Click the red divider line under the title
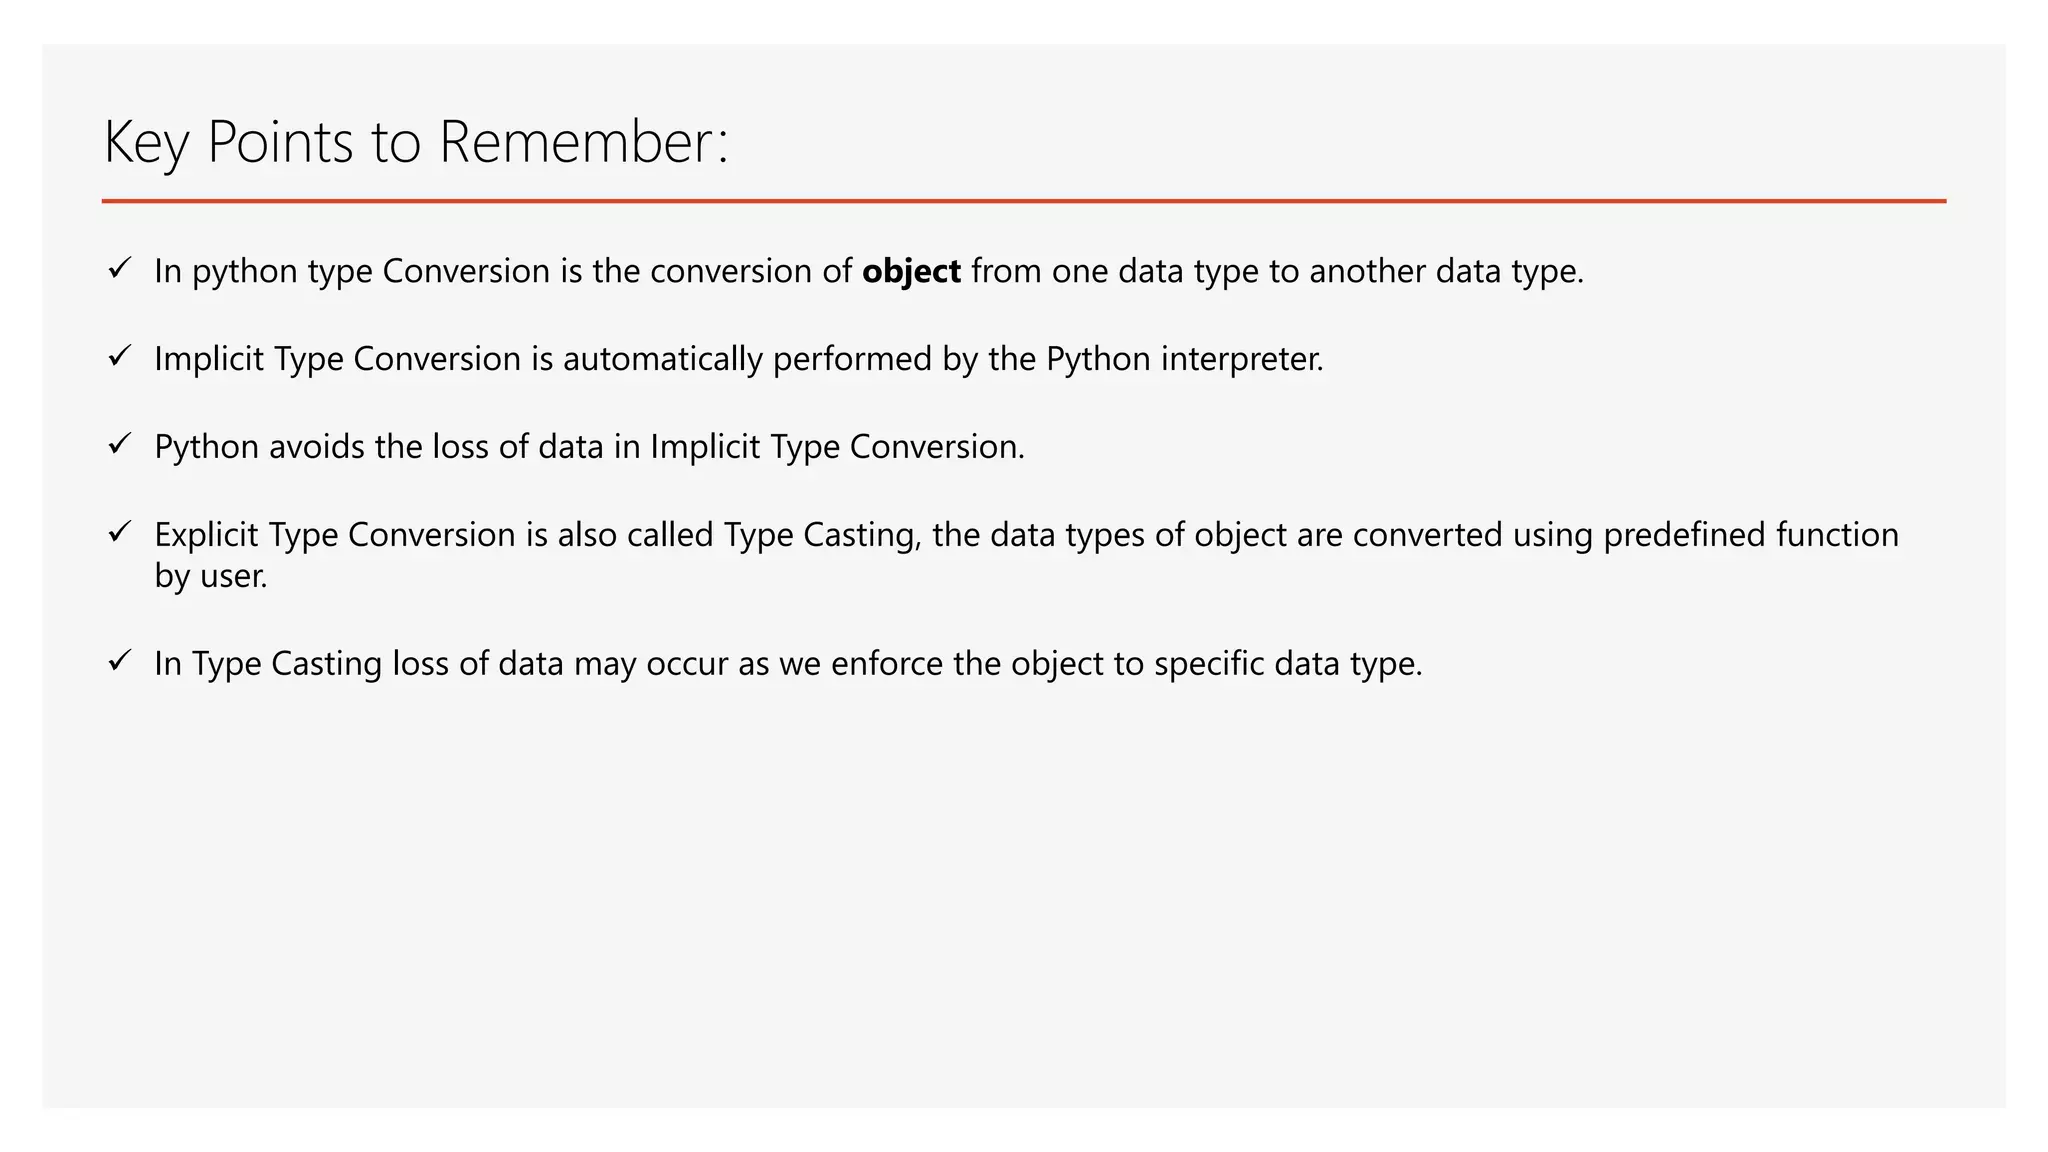Viewport: 2048px width, 1152px height. point(1024,201)
